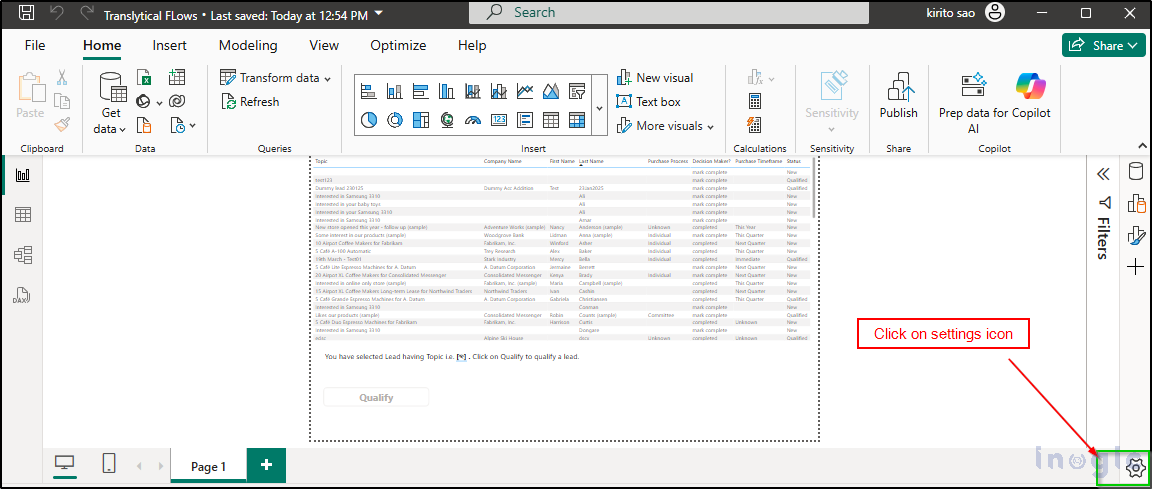Switch to mobile layout view
This screenshot has height=489, width=1152.
click(109, 464)
